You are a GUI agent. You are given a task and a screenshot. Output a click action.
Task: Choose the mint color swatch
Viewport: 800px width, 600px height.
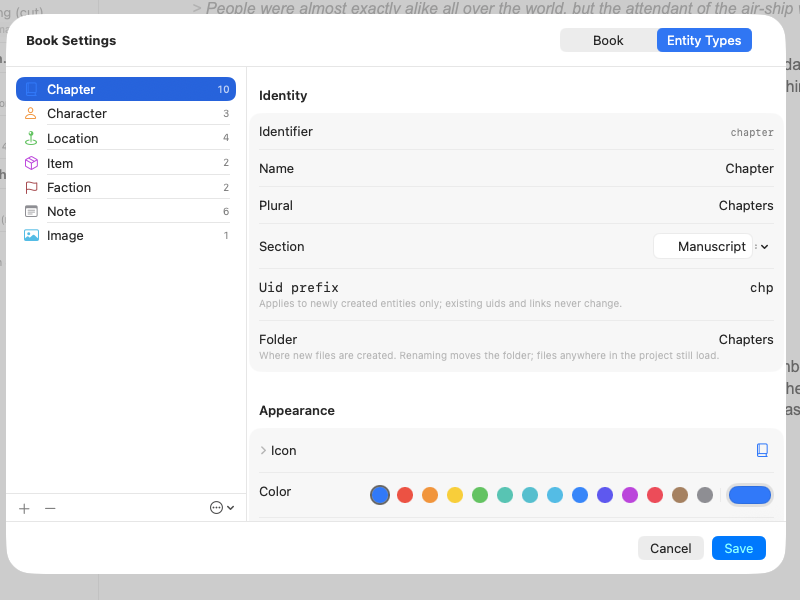(x=505, y=495)
